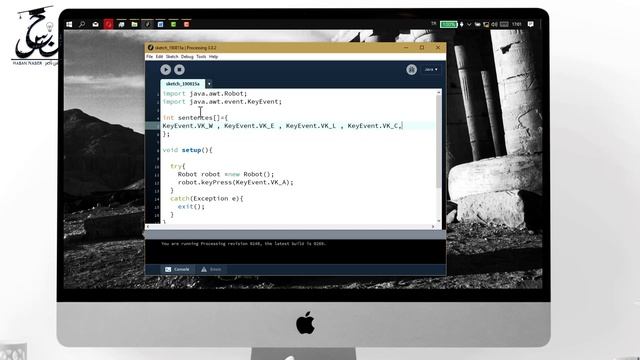Image resolution: width=640 pixels, height=360 pixels.
Task: Switch to Processing app icon on taskbar
Action: click(147, 24)
